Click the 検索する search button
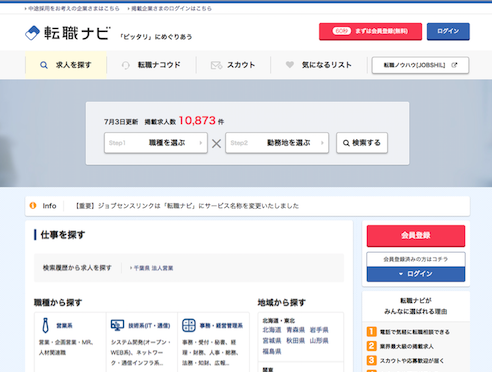The height and width of the screenshot is (372, 492). (x=362, y=143)
